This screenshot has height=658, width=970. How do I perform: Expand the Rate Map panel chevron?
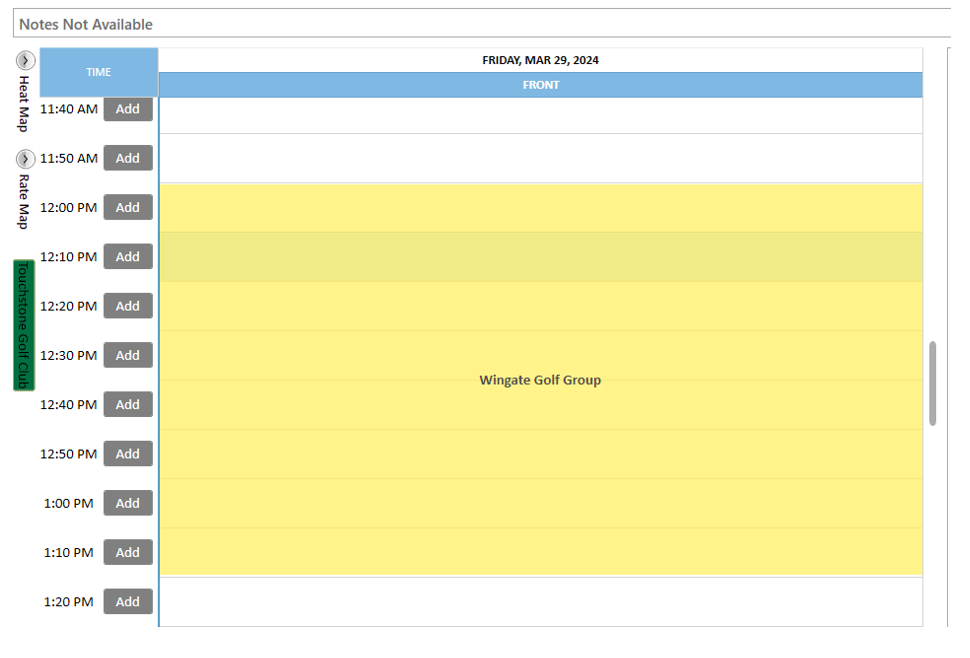coord(25,159)
